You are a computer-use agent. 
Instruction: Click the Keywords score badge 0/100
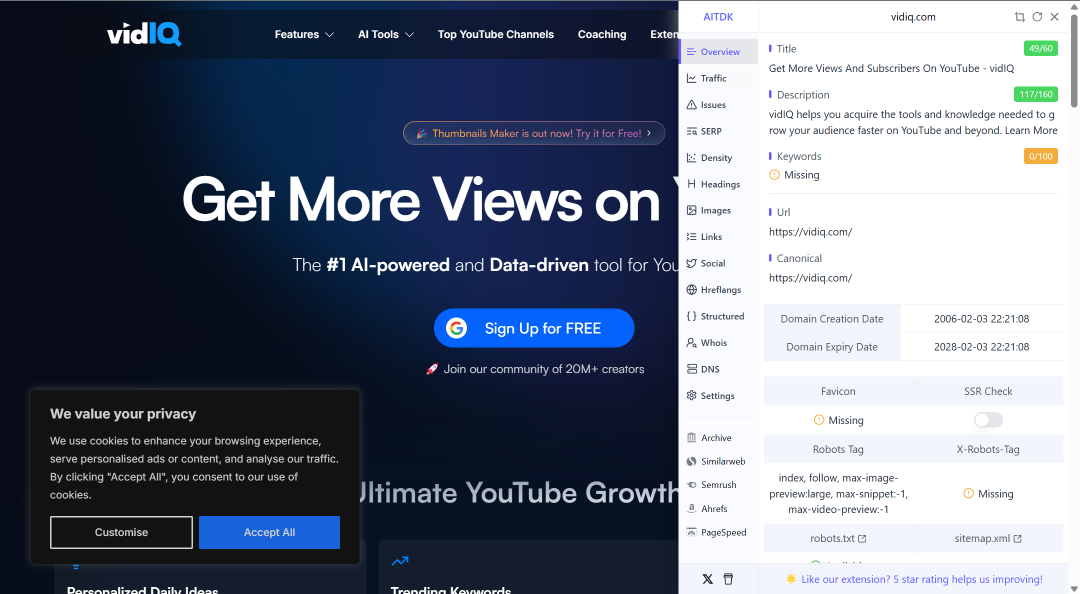(1040, 156)
